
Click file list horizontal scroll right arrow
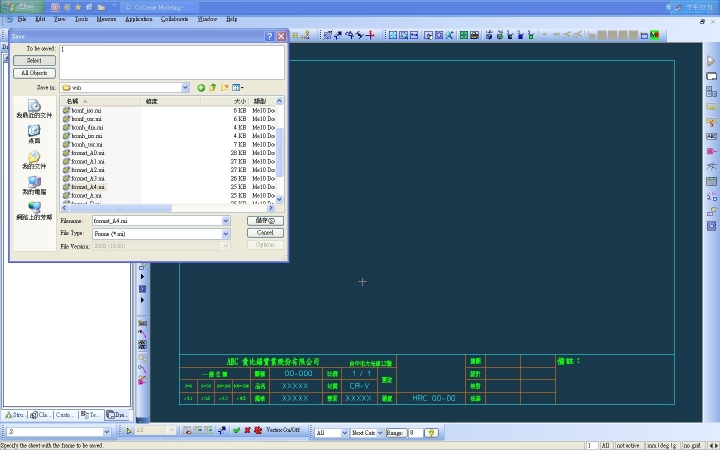click(x=270, y=208)
